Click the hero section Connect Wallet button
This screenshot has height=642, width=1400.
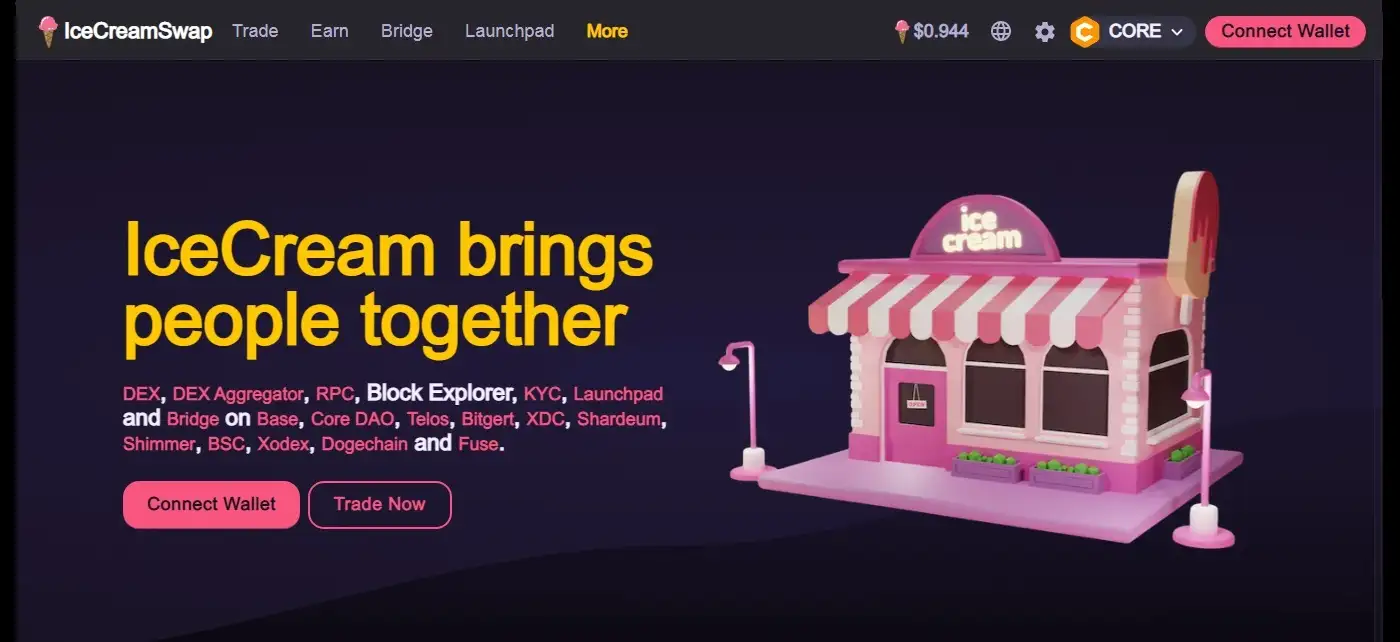pyautogui.click(x=211, y=504)
